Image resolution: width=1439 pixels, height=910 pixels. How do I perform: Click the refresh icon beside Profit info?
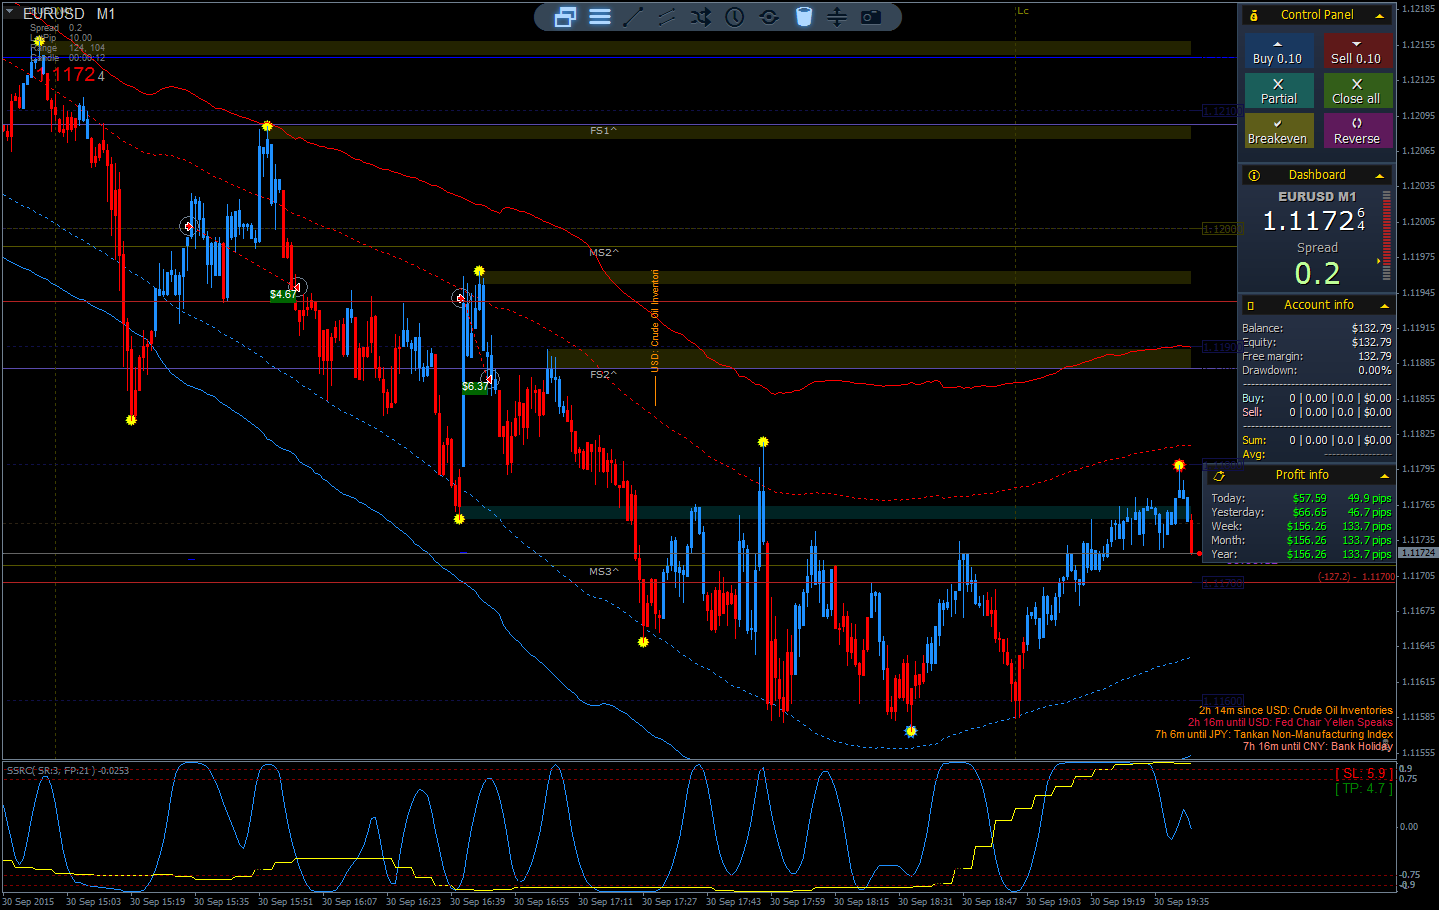[x=1219, y=476]
